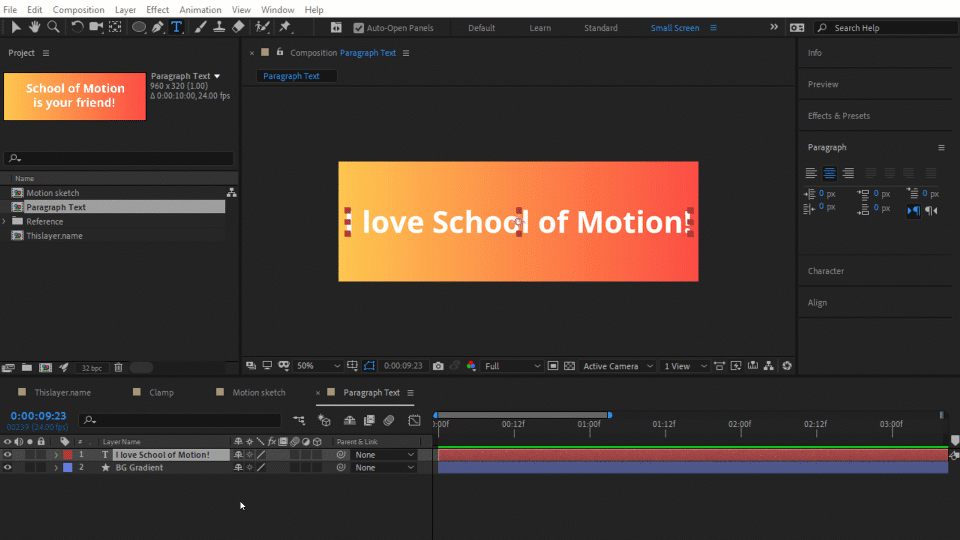Select the Horizontal Type tool
Screen dimensions: 960x540
177,27
